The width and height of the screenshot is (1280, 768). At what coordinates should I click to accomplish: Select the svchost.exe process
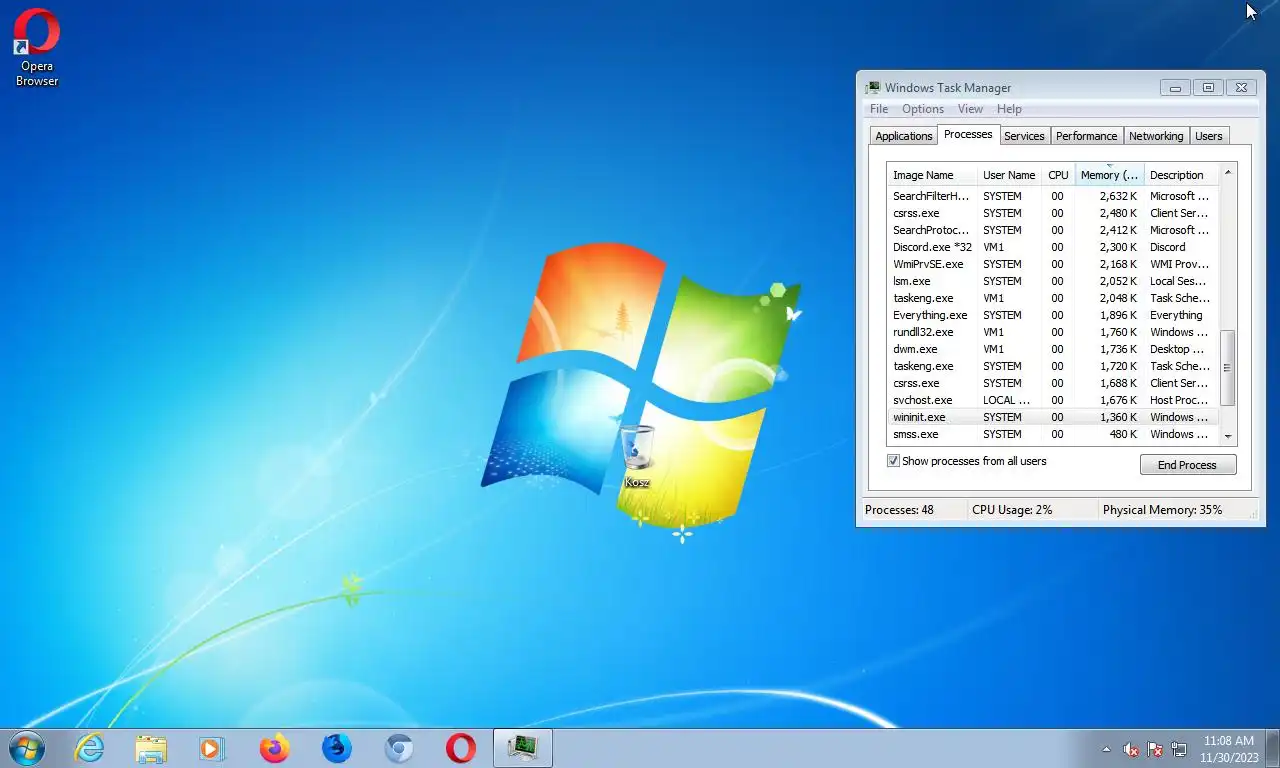1053,400
